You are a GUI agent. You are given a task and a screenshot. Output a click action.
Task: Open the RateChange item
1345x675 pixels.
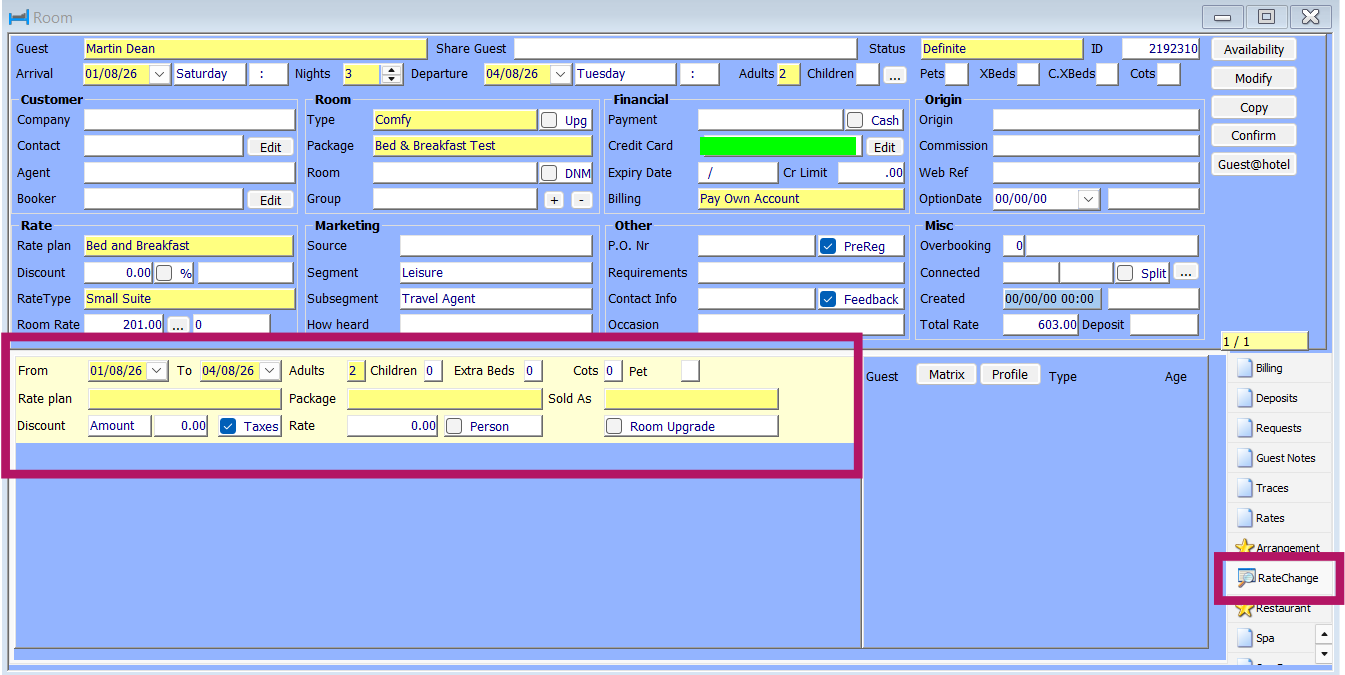click(1279, 578)
